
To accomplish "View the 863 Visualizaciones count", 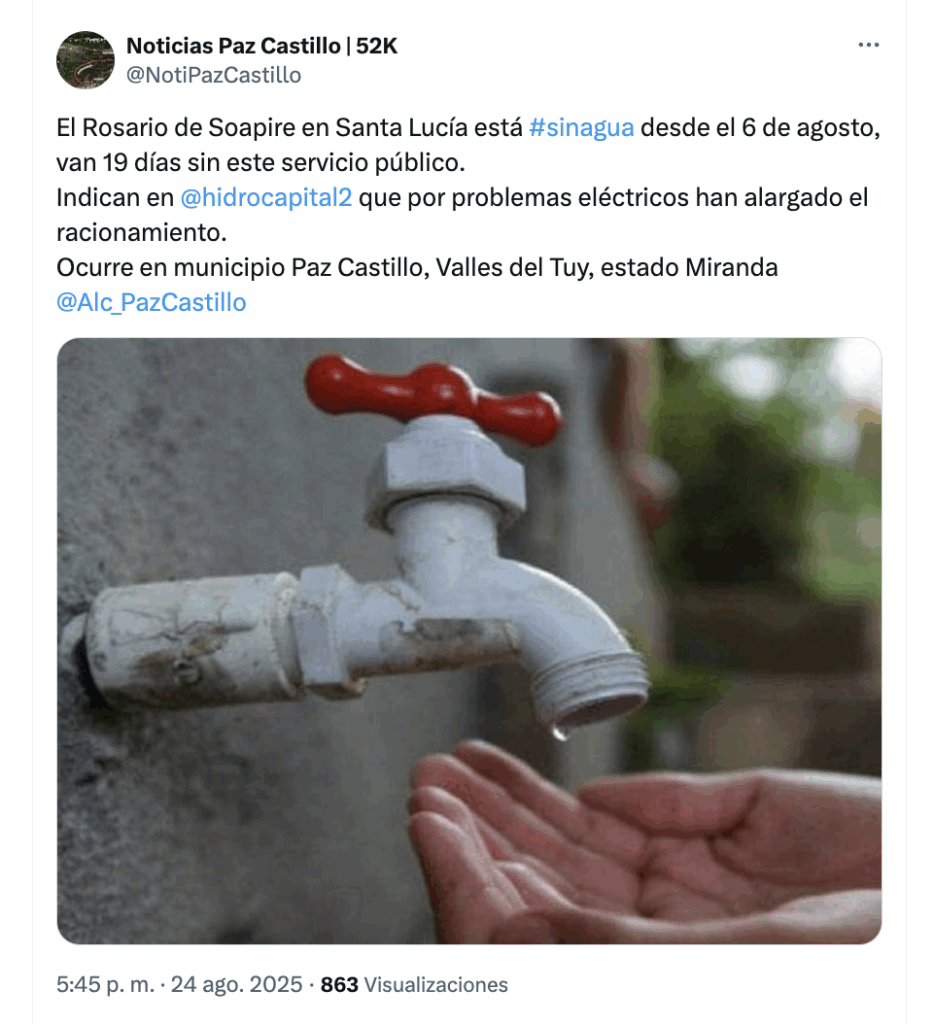I will pyautogui.click(x=414, y=984).
